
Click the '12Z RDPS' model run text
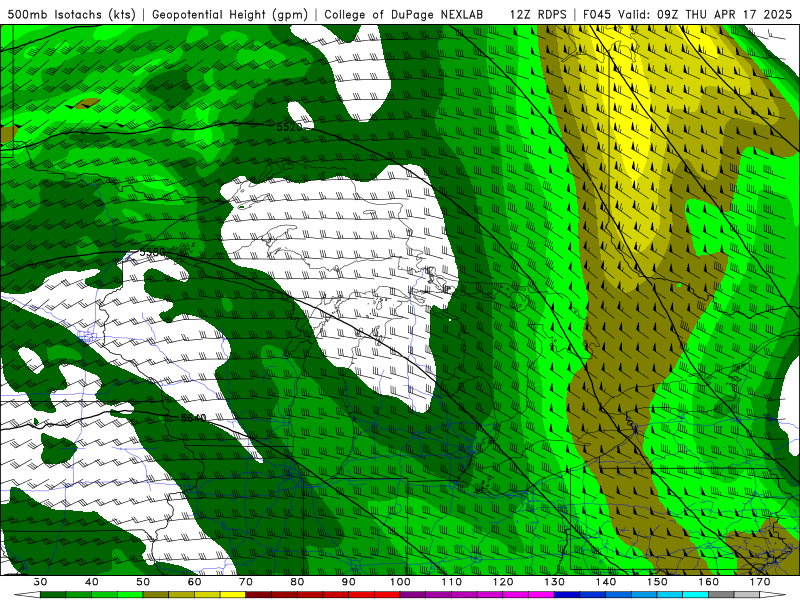coord(538,14)
